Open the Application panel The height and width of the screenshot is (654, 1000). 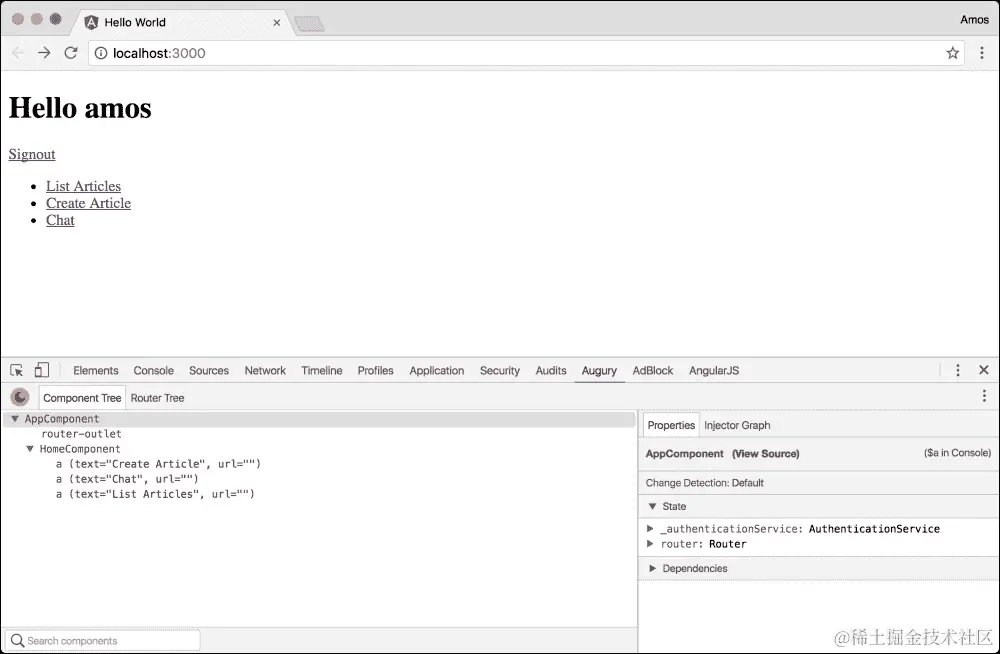click(437, 371)
